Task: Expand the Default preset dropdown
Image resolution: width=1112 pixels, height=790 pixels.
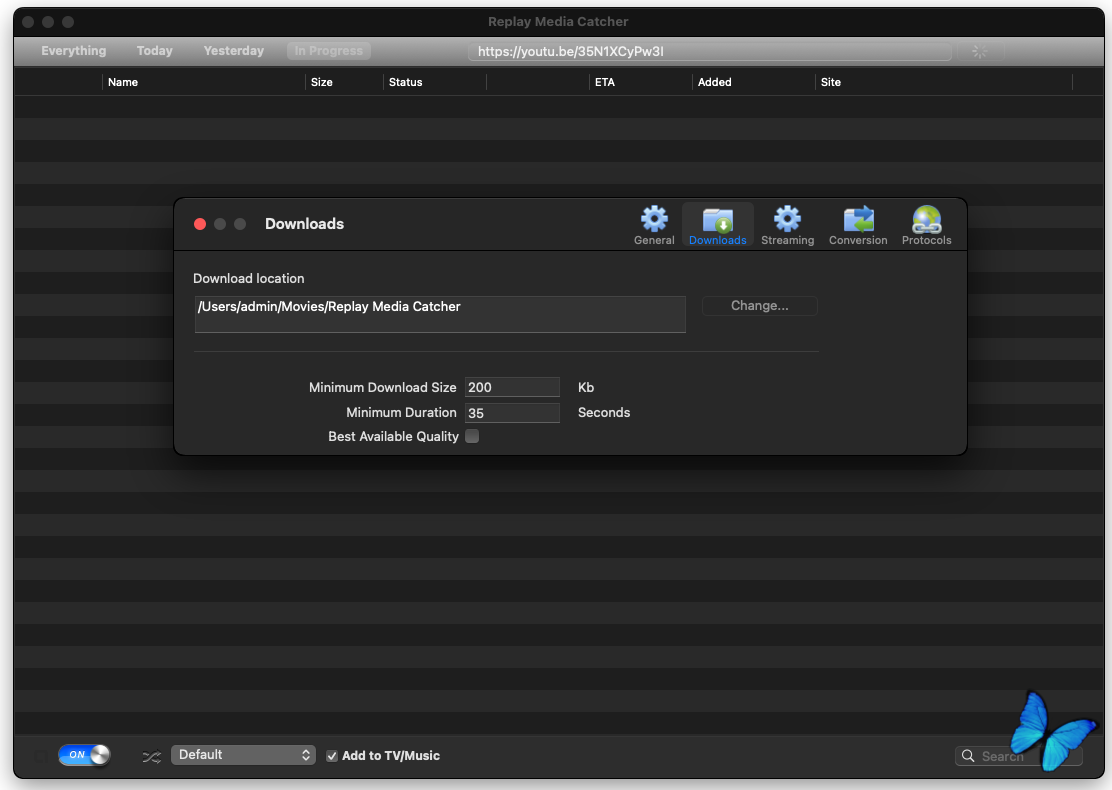Action: coord(243,755)
